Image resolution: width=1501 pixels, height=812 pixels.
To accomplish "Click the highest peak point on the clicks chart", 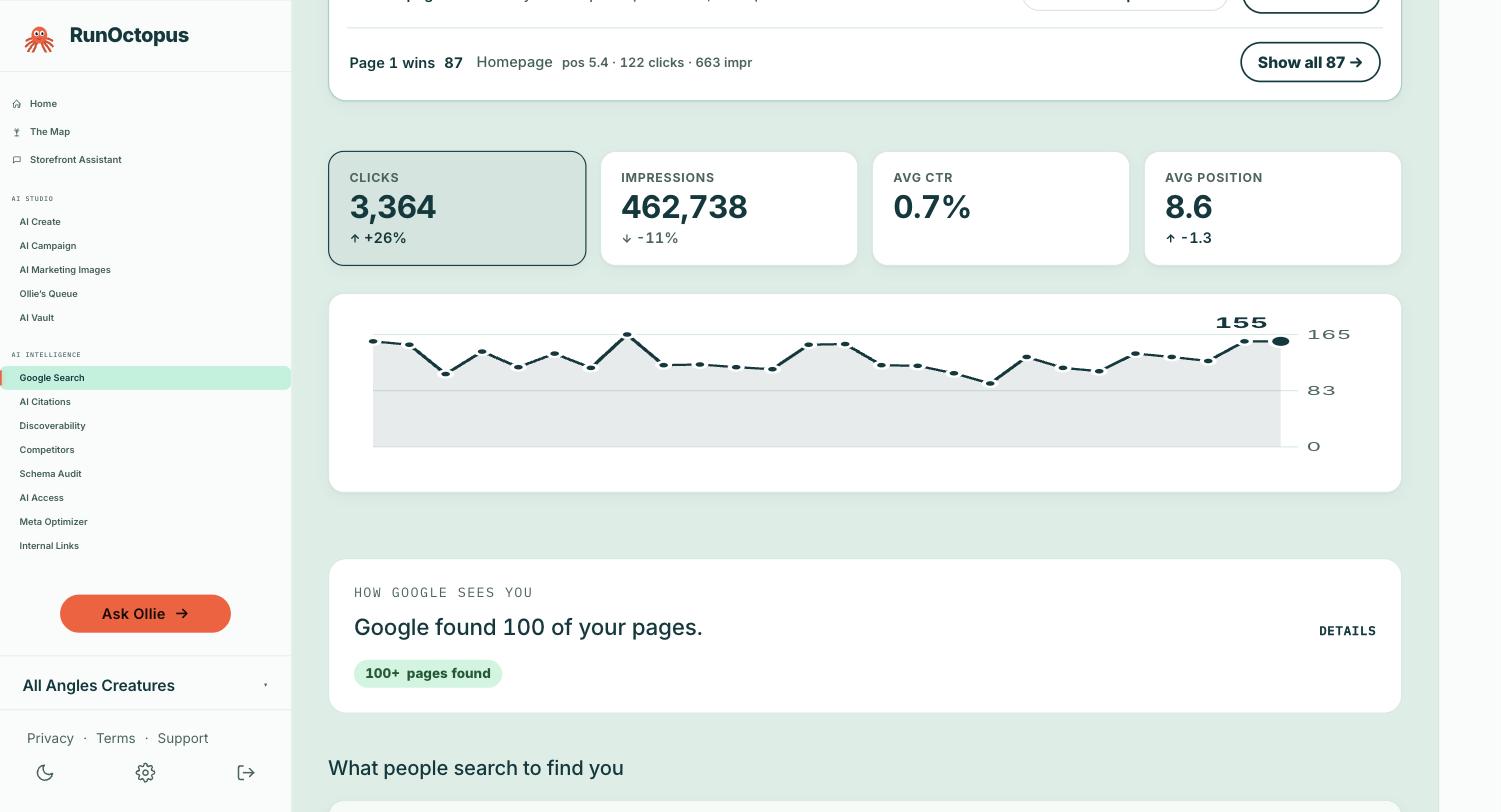I will (x=627, y=335).
